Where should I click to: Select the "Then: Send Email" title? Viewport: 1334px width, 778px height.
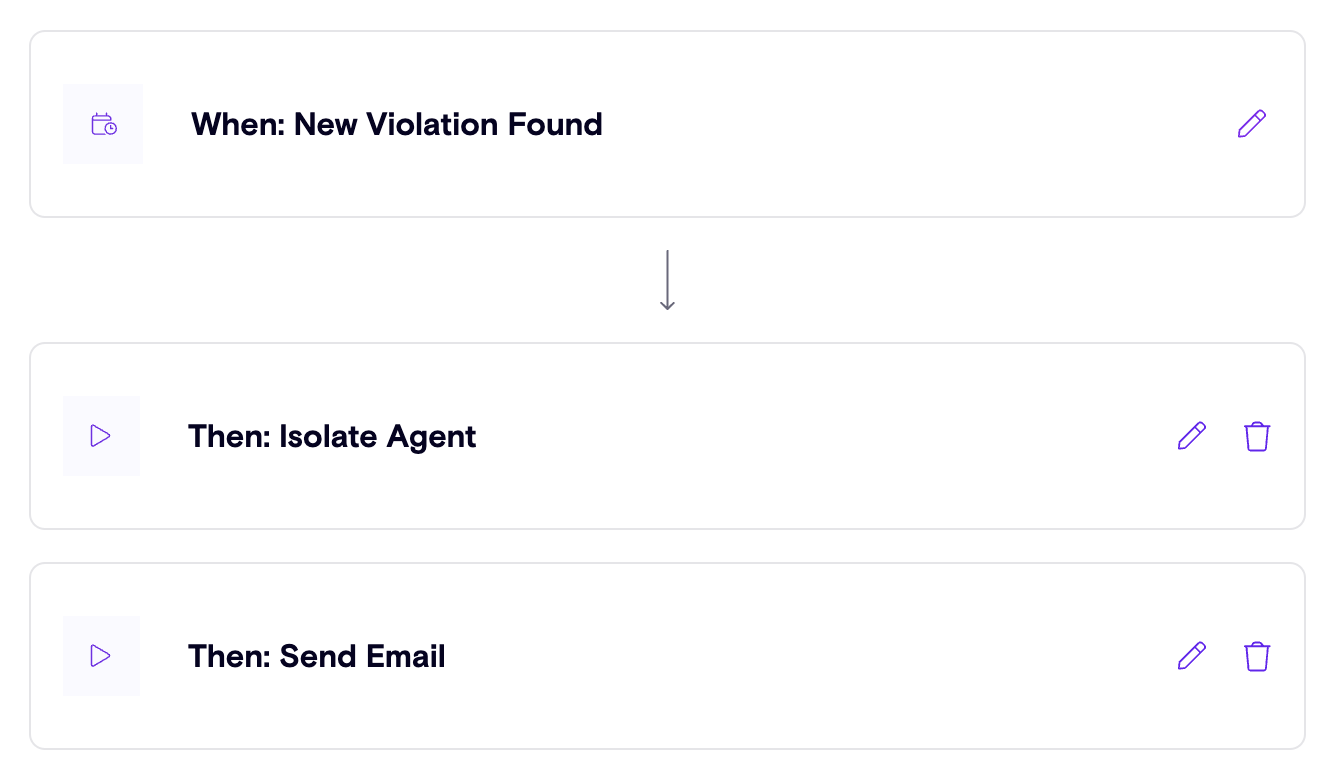[316, 656]
